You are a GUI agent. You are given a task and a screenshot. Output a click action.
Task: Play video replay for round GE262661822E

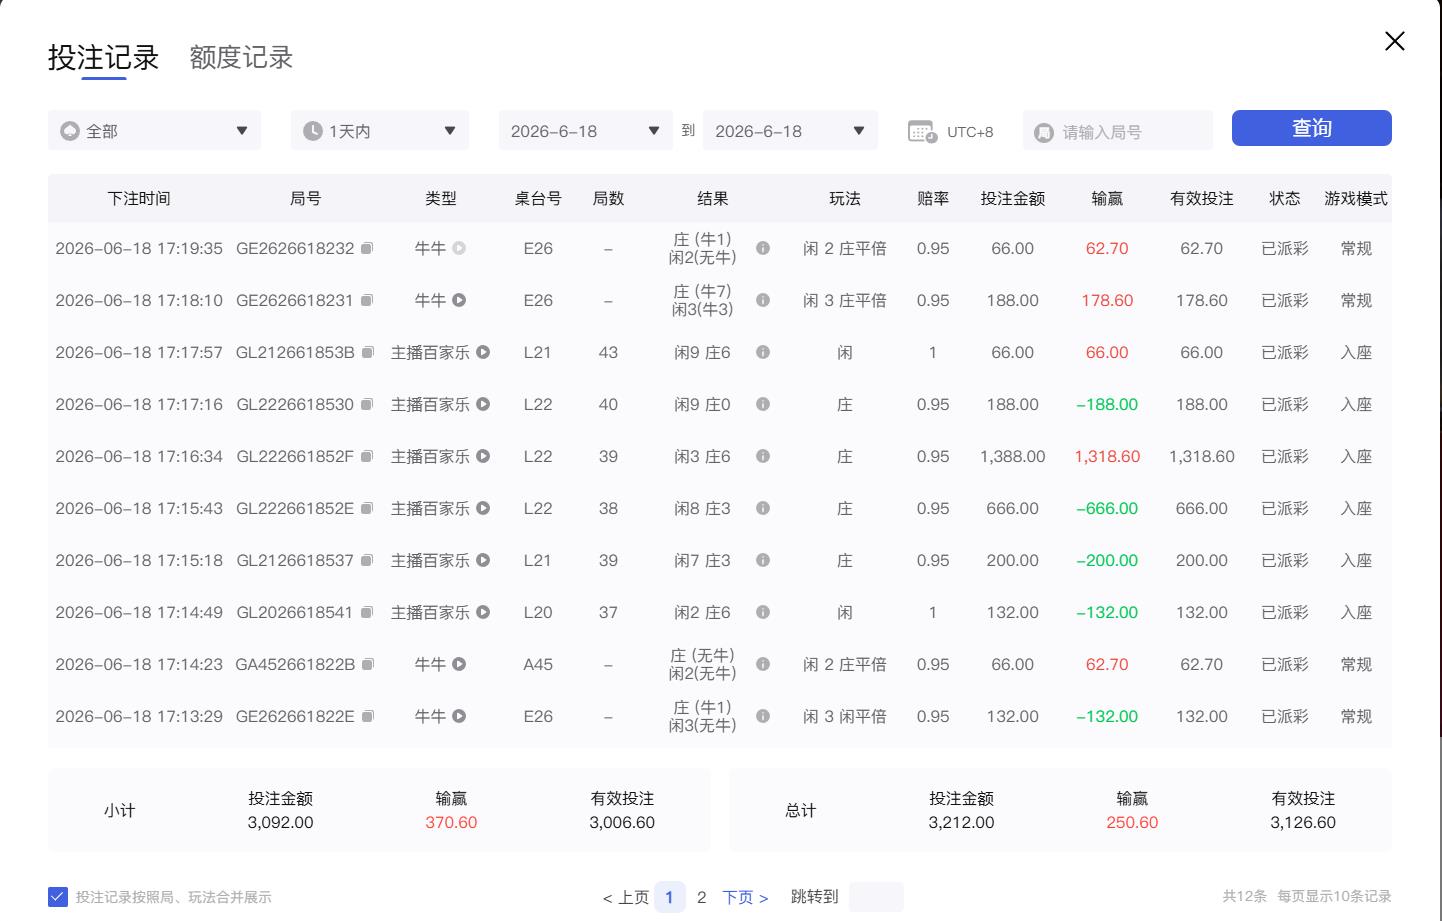click(459, 716)
